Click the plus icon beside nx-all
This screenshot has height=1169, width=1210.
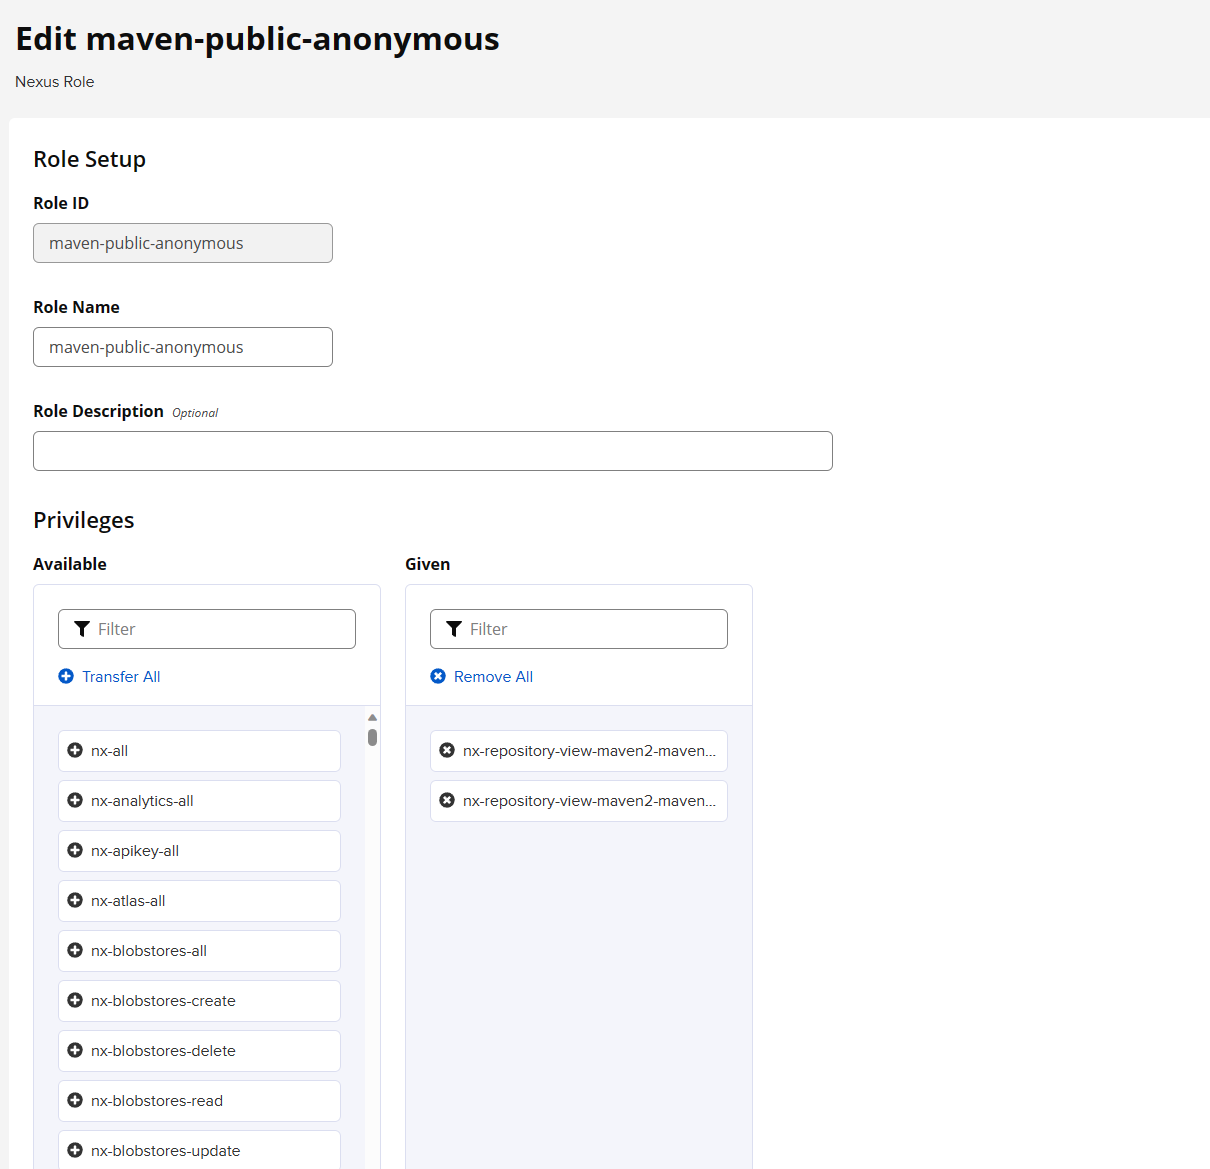pyautogui.click(x=75, y=750)
